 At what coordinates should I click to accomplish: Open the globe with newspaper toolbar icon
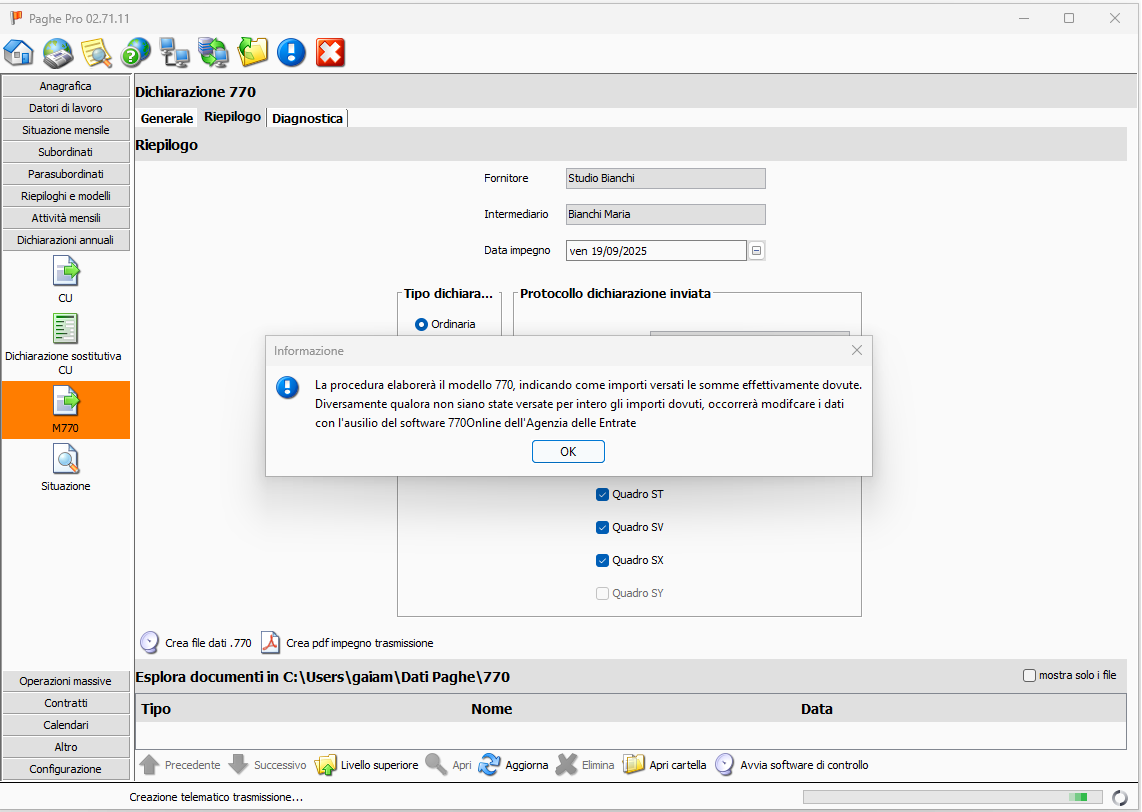tap(58, 52)
